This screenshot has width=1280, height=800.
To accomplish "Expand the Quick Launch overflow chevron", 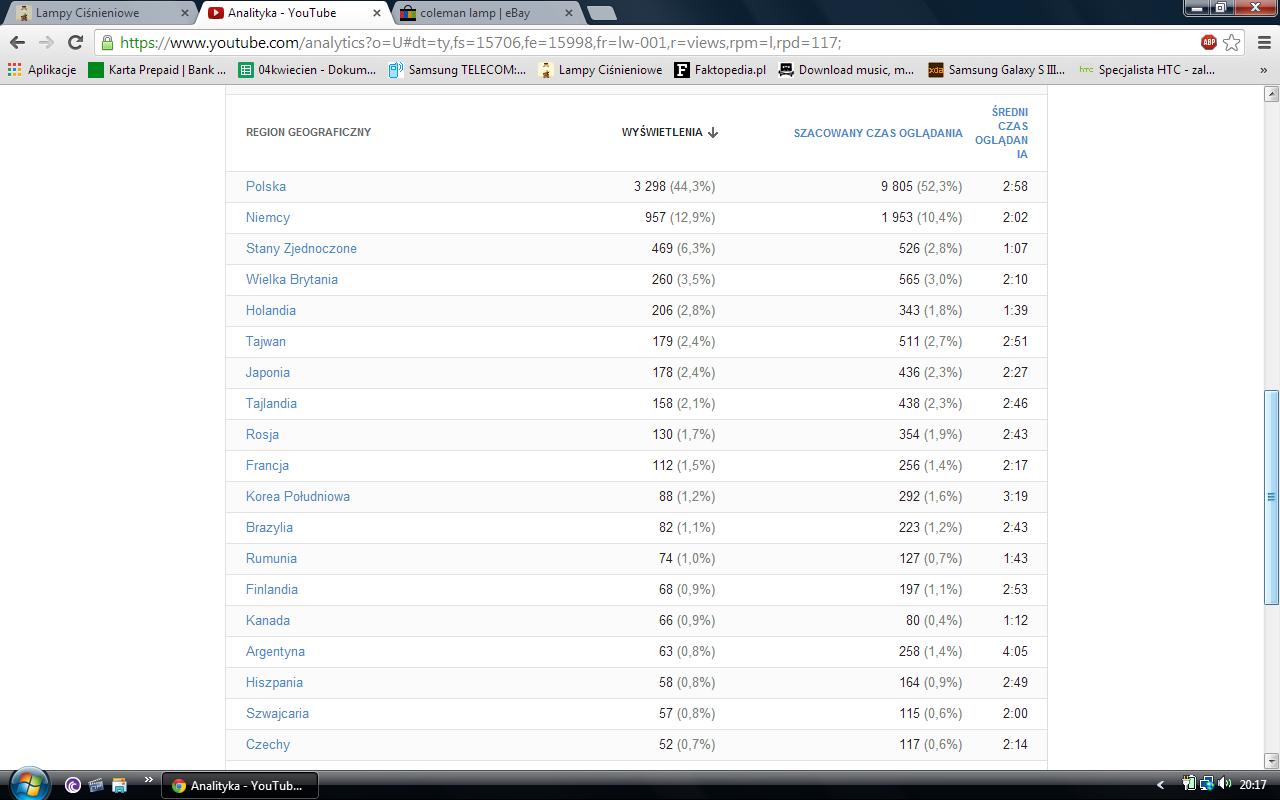I will 149,780.
